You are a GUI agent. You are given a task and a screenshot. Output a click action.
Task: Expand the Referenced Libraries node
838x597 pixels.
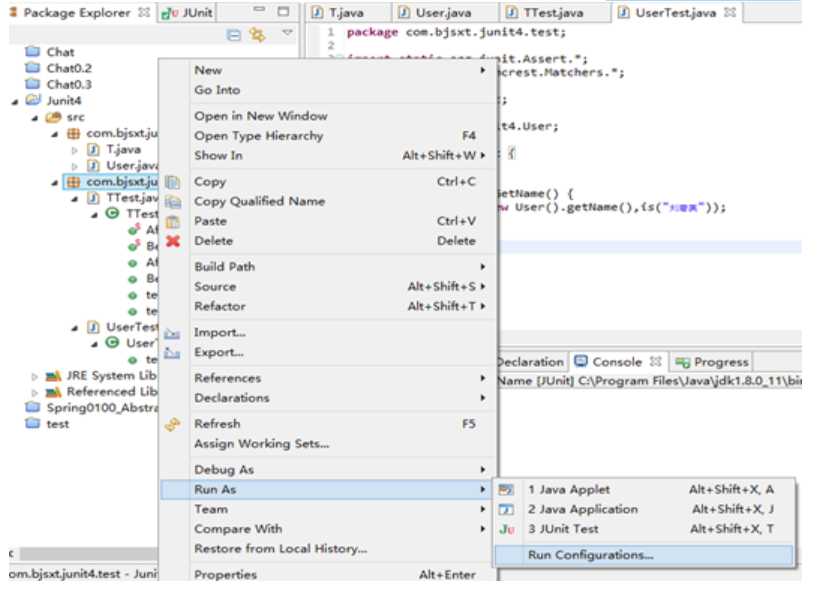[35, 393]
